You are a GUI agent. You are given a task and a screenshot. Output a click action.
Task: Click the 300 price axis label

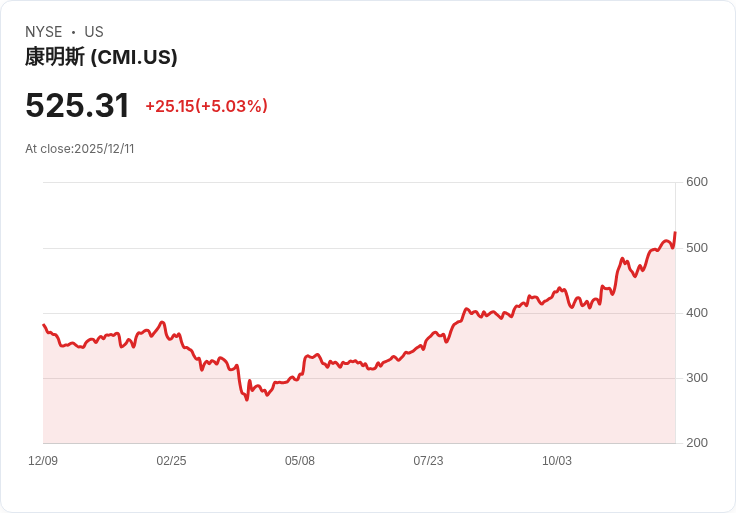click(697, 378)
